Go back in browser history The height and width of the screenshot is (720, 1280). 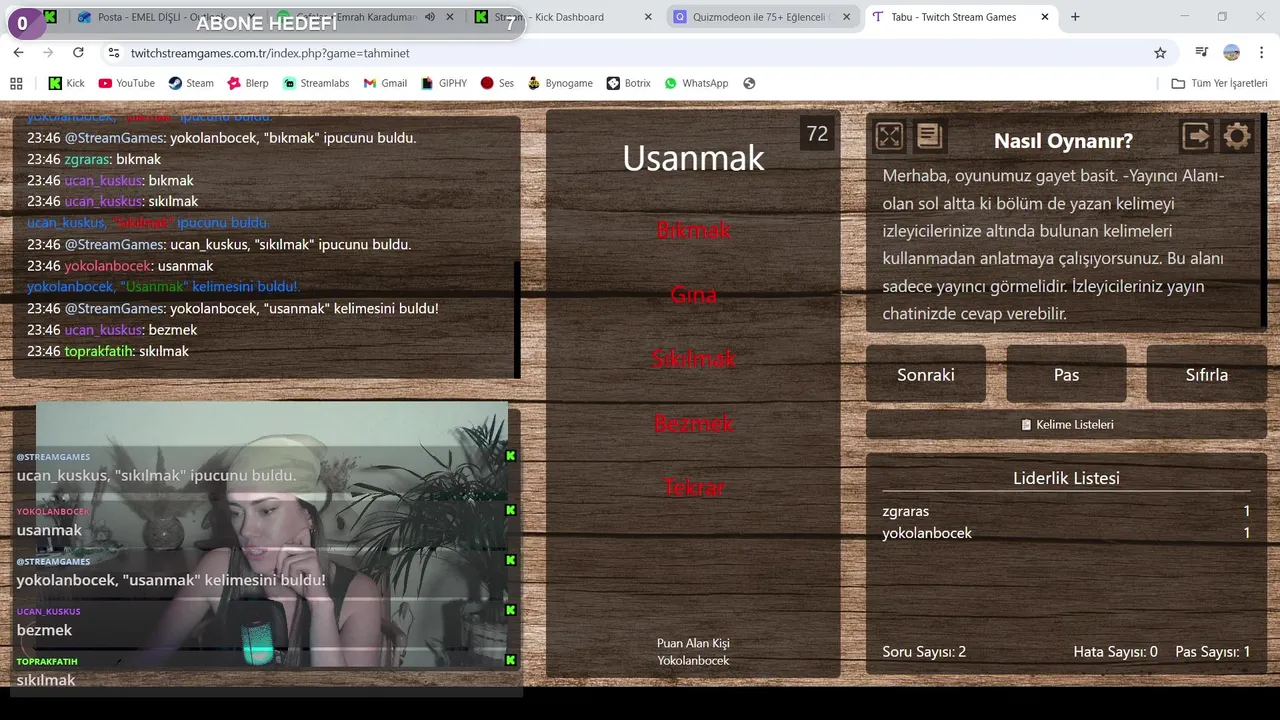[x=18, y=53]
